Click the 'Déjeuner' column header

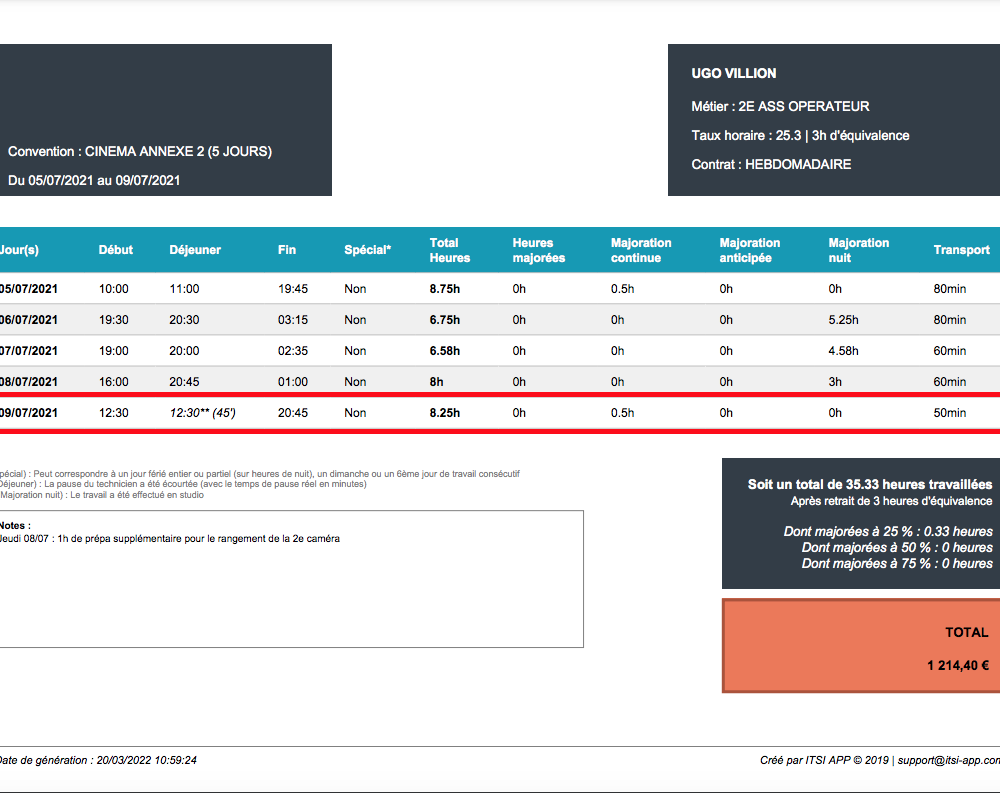click(x=195, y=250)
